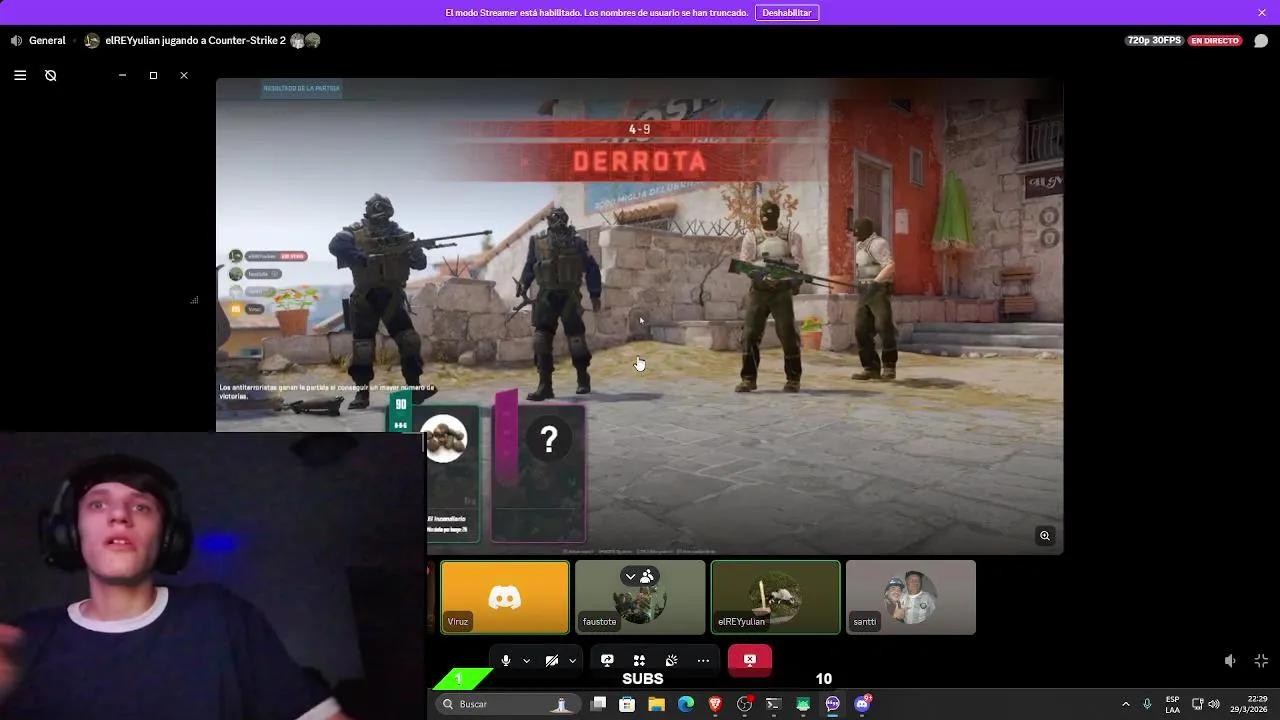The width and height of the screenshot is (1280, 720).
Task: Click the red stop watching stream button
Action: coord(750,659)
